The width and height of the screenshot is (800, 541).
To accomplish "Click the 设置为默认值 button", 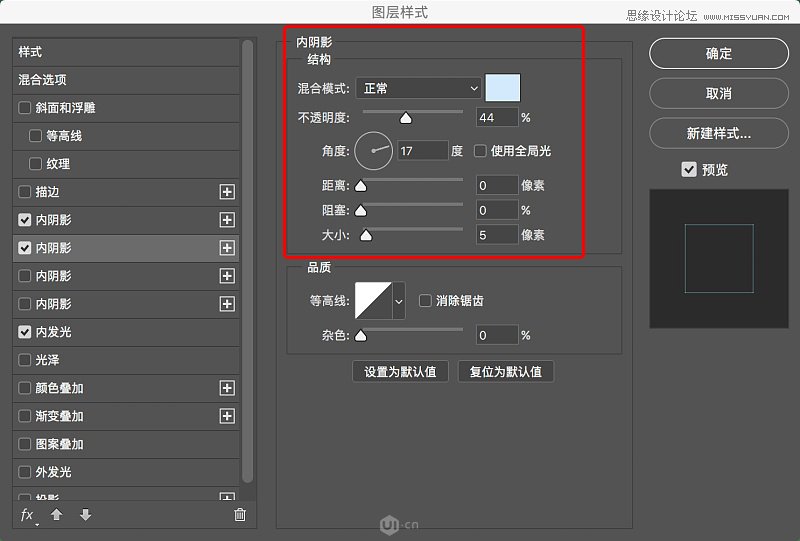I will click(401, 372).
